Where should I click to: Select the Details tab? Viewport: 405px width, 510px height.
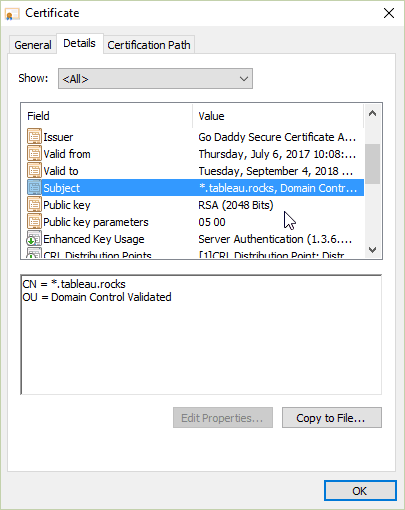pyautogui.click(x=79, y=43)
